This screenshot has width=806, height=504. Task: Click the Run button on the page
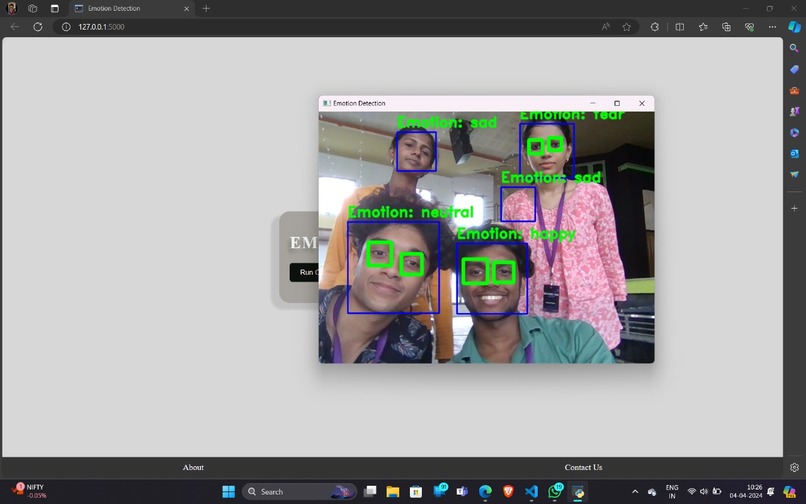(x=304, y=272)
